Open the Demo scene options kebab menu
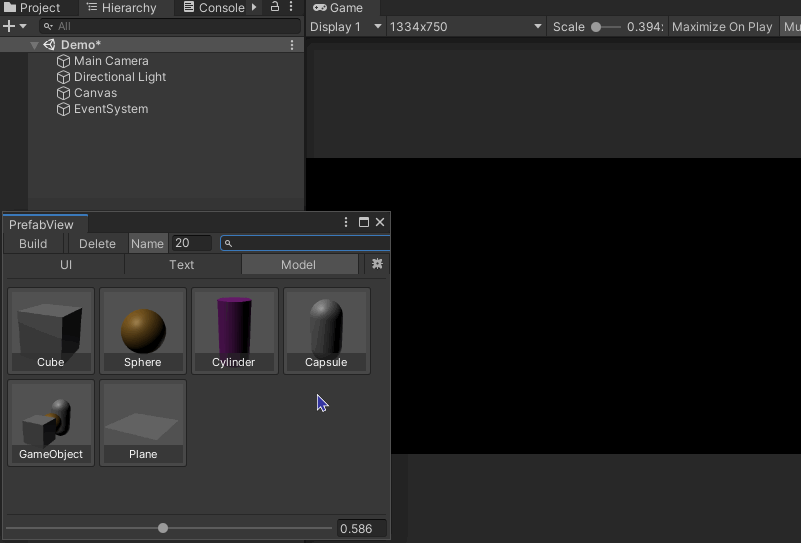This screenshot has height=543, width=801. point(292,45)
